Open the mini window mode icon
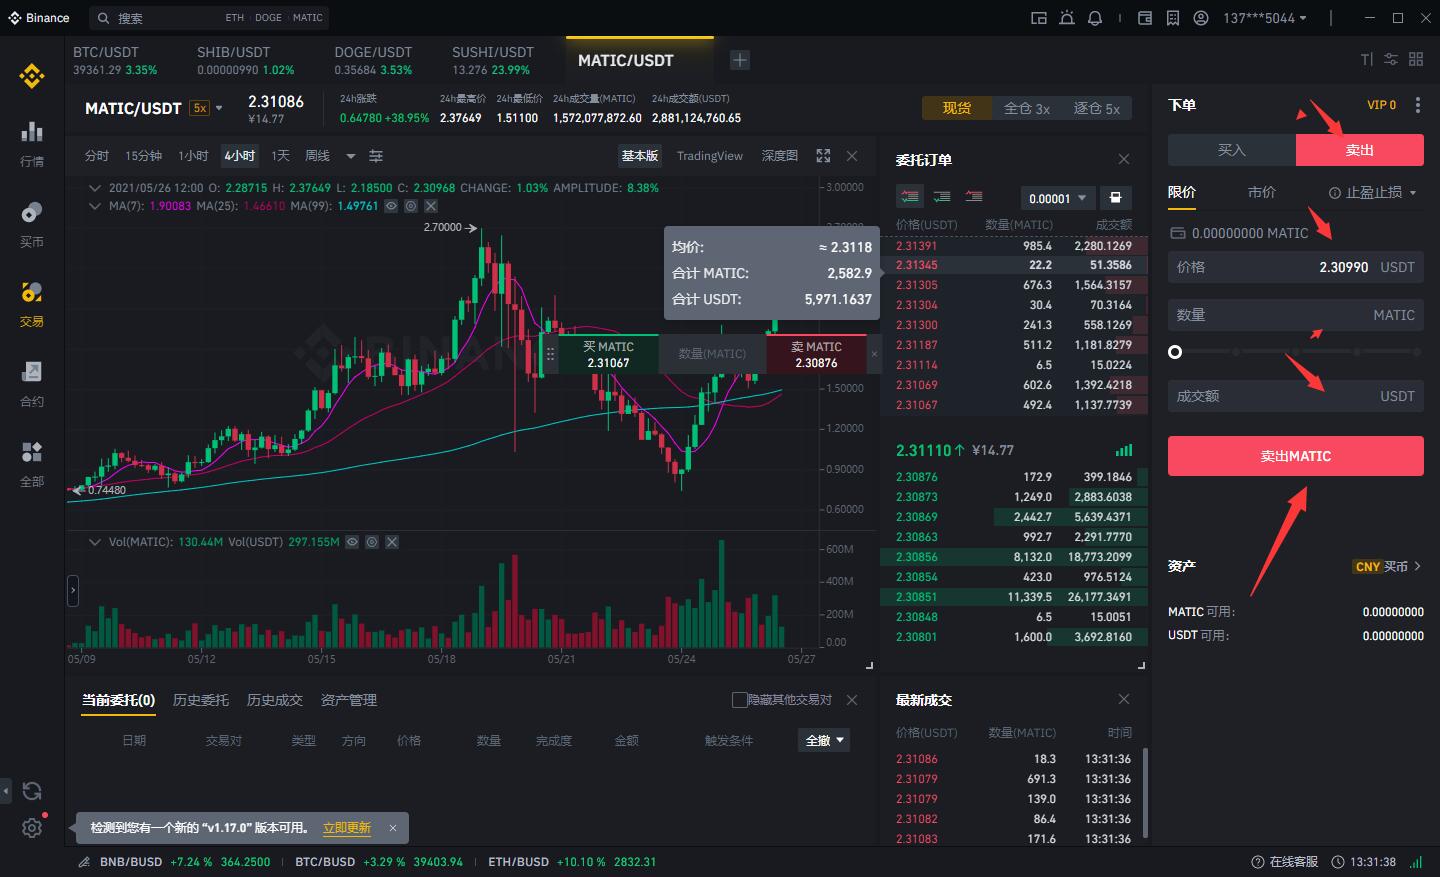1440x877 pixels. click(x=1039, y=18)
